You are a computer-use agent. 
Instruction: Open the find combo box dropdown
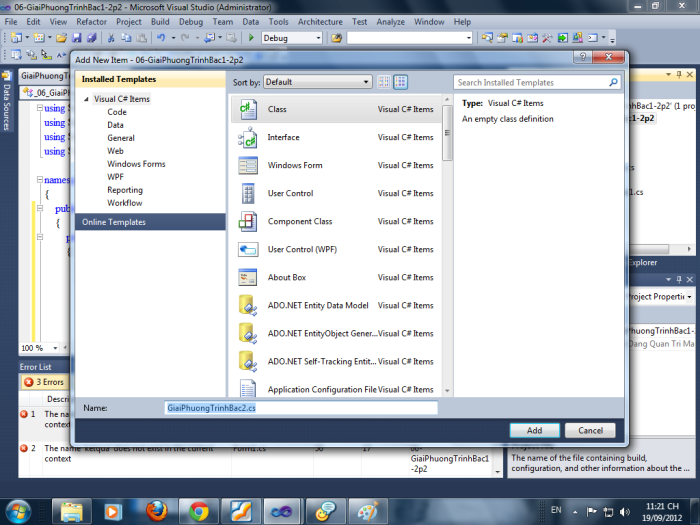point(469,38)
